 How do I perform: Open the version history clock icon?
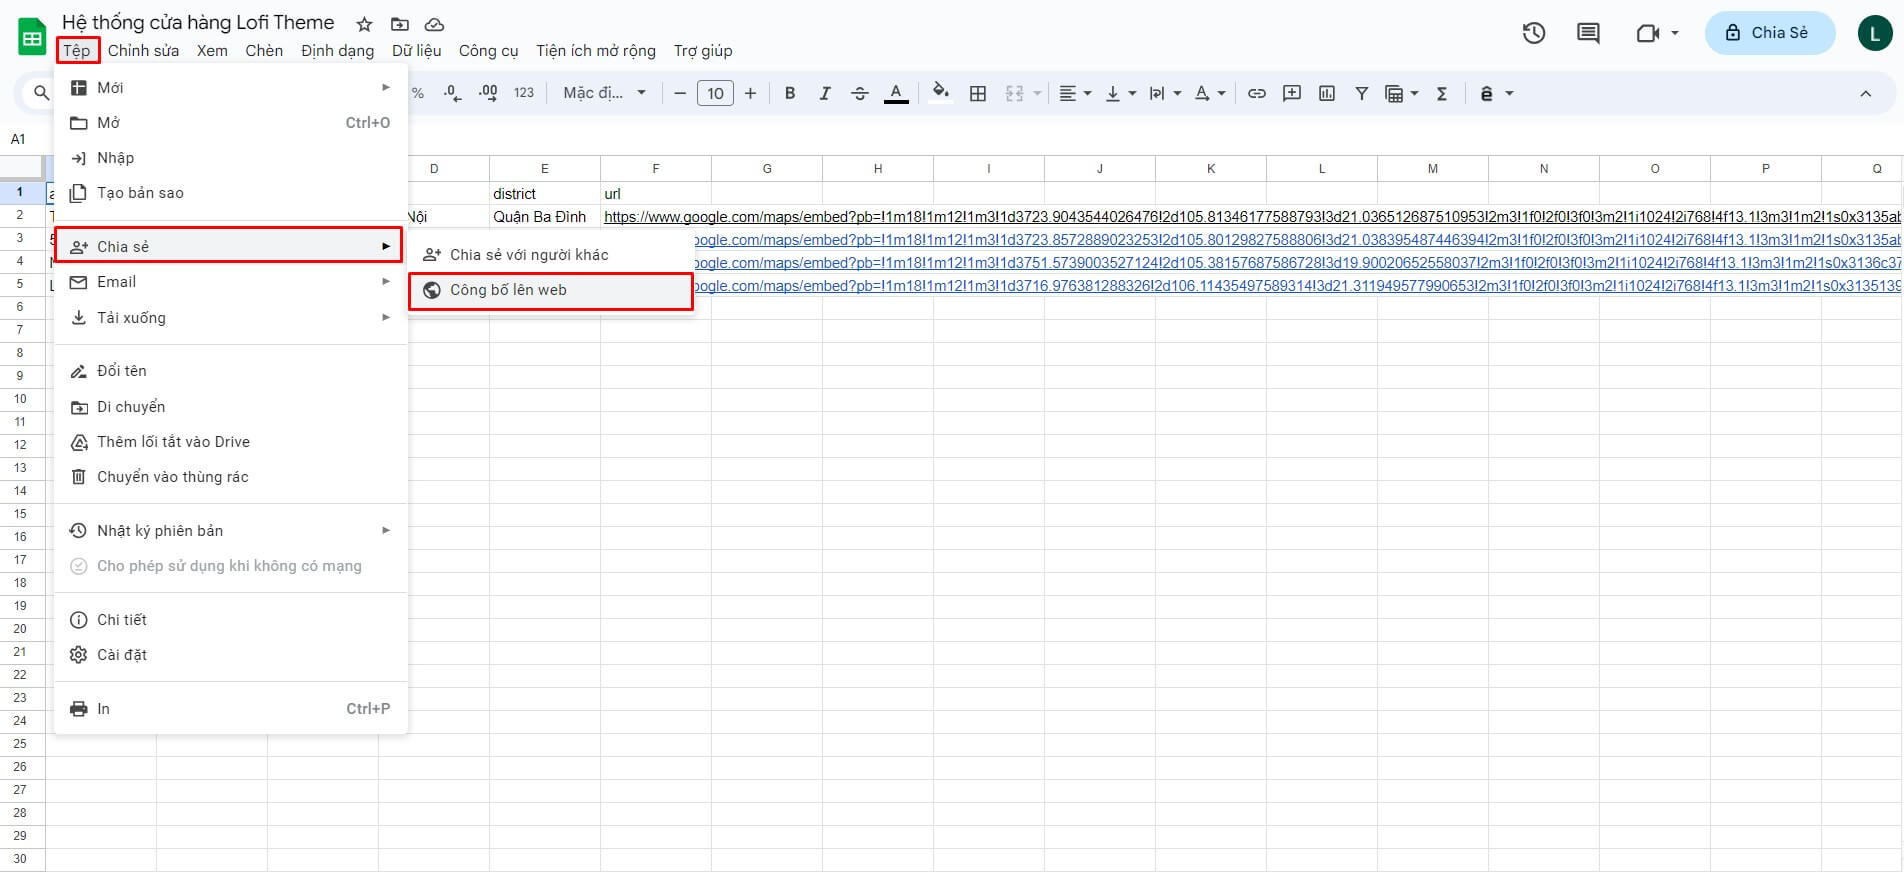pos(1533,33)
